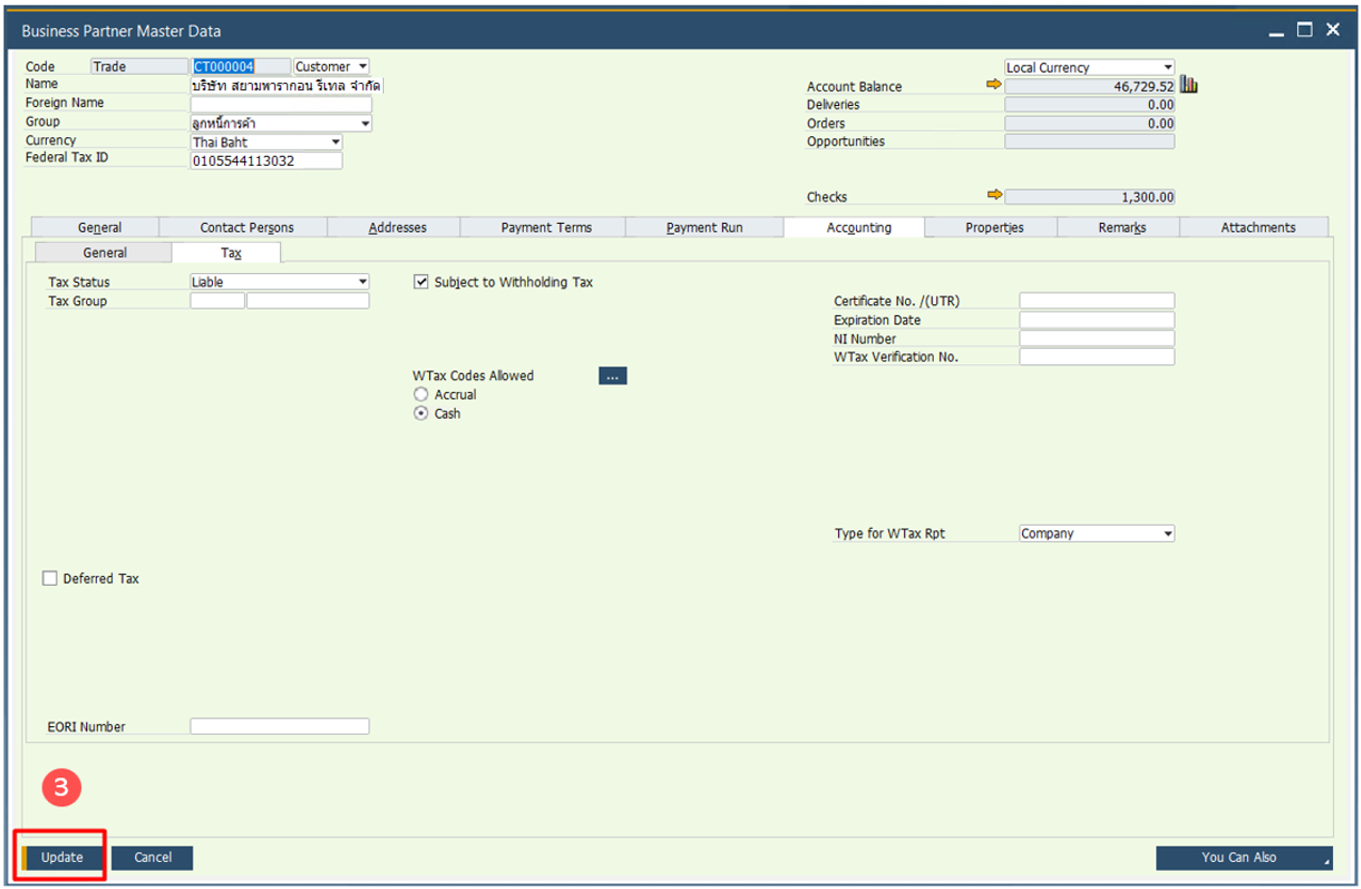Click the NI Number field
This screenshot has width=1361, height=889.
1097,338
